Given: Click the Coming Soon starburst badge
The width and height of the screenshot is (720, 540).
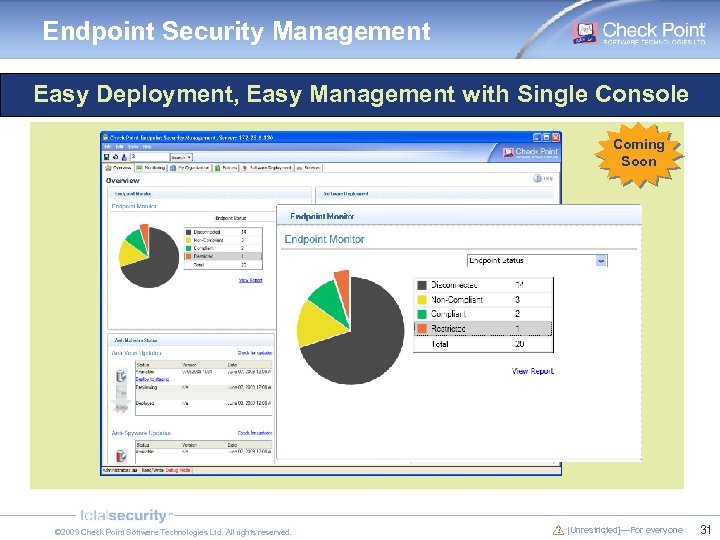Looking at the screenshot, I should (639, 154).
